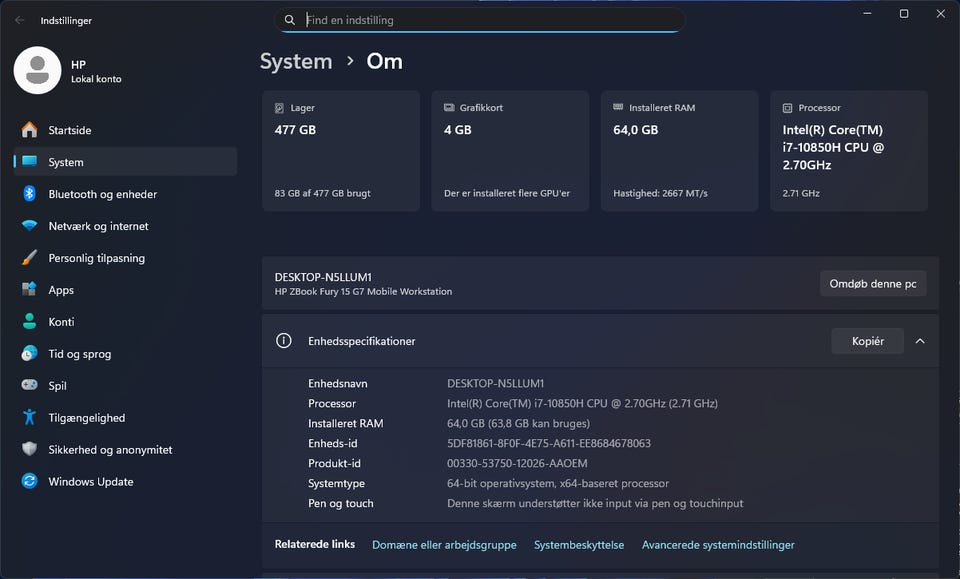Viewport: 960px width, 579px height.
Task: Click the Lager storage card icon
Action: 279,108
